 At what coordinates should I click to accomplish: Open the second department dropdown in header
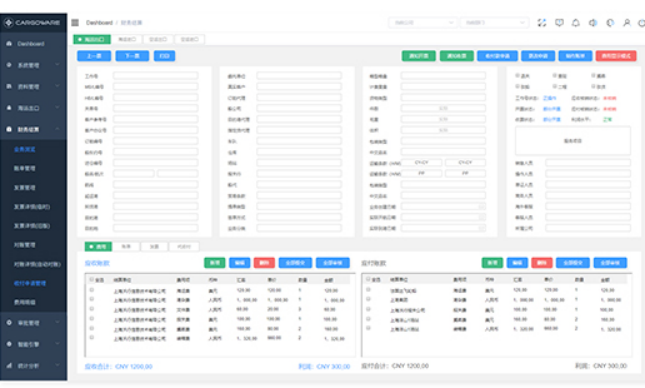(x=494, y=23)
